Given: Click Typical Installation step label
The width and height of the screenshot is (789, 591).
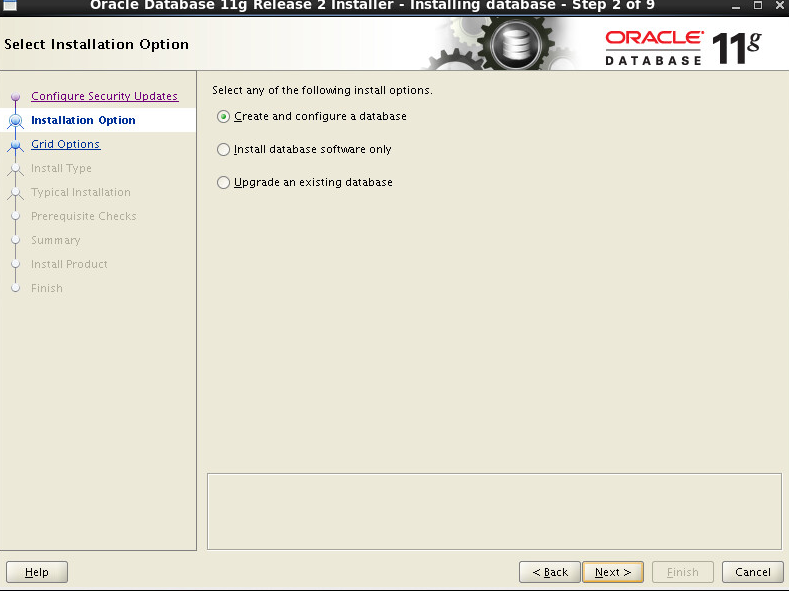Looking at the screenshot, I should point(81,192).
